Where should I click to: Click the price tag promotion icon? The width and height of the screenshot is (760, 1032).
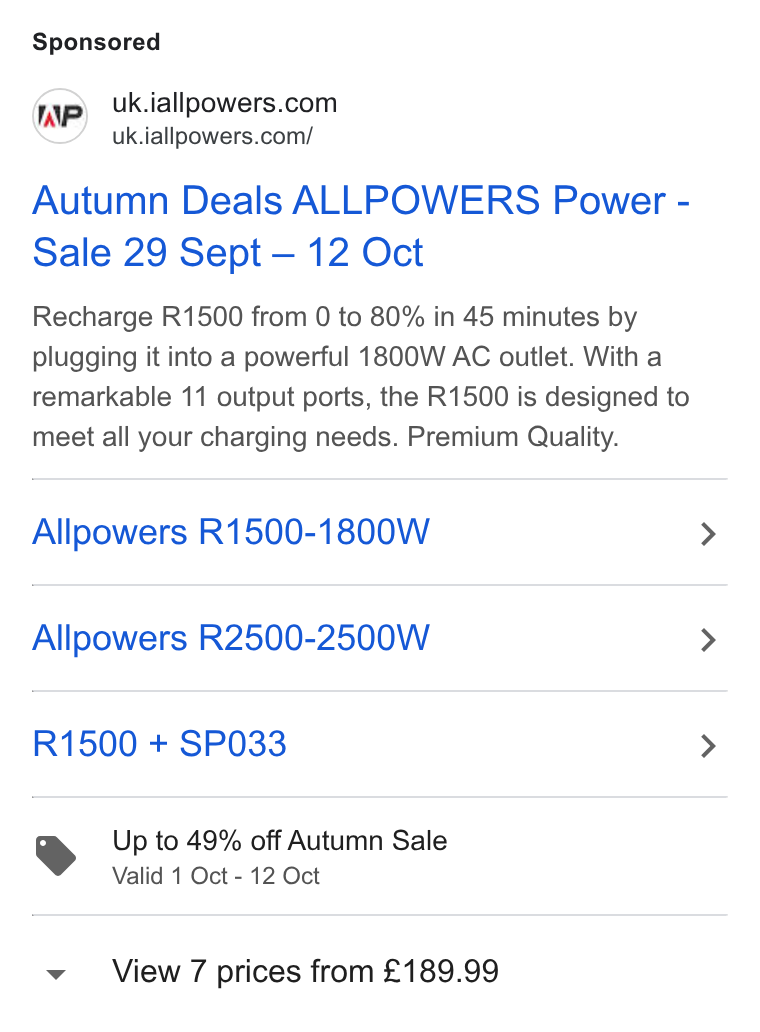pyautogui.click(x=56, y=856)
